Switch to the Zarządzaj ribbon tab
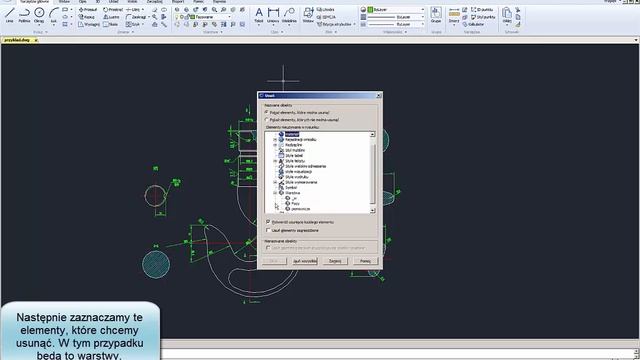640x360 pixels. click(x=154, y=2)
